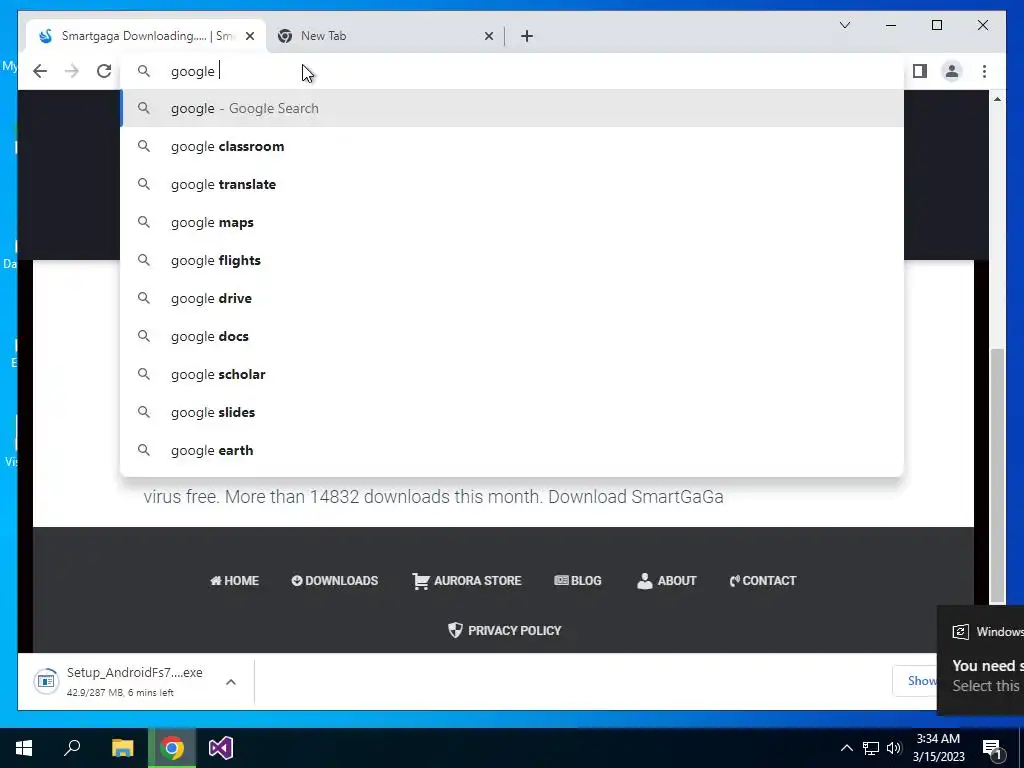This screenshot has width=1024, height=768.
Task: Click the network tray icon
Action: tap(871, 748)
